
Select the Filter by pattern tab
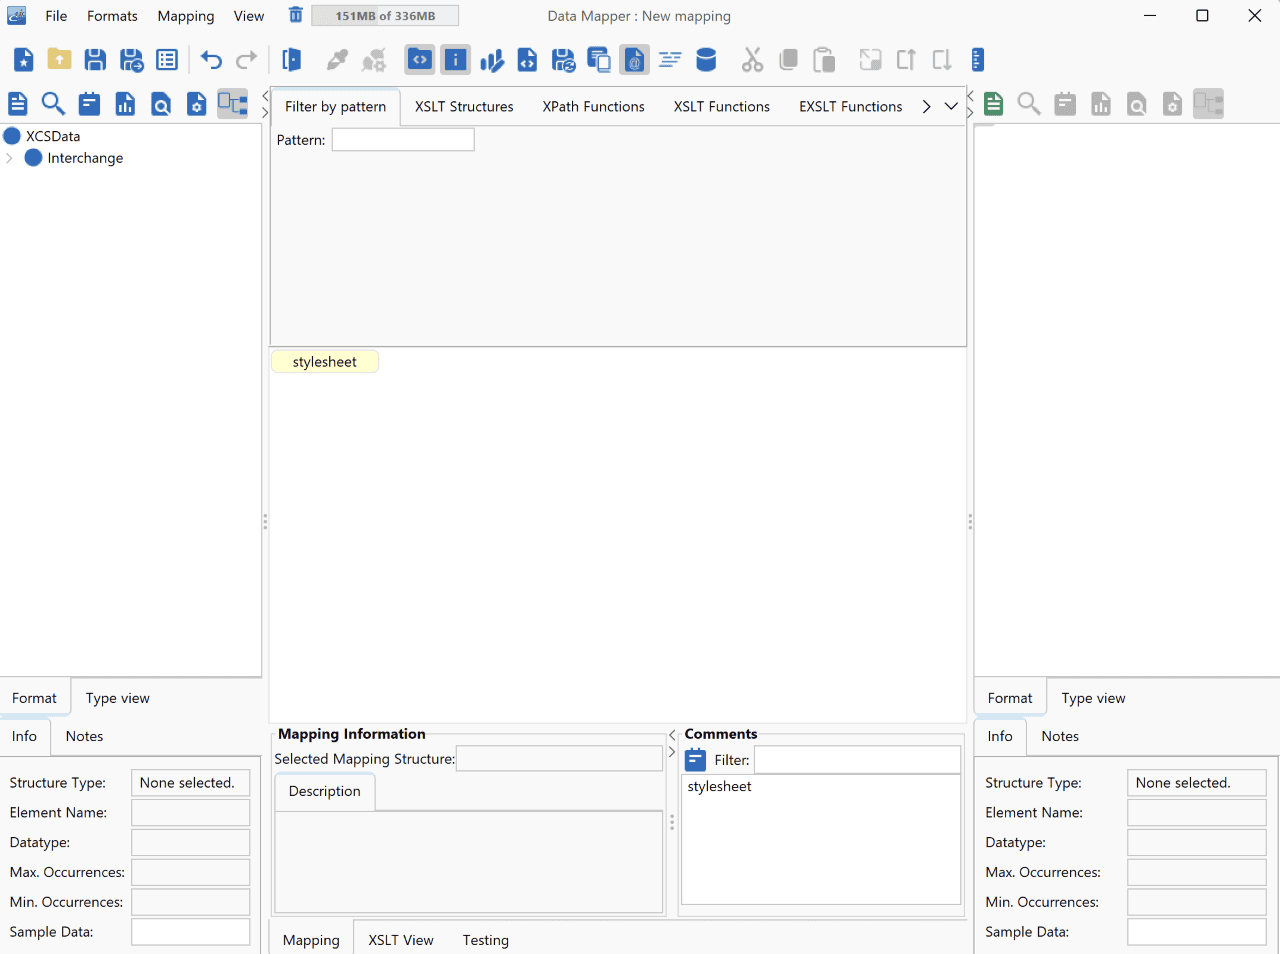click(x=336, y=107)
